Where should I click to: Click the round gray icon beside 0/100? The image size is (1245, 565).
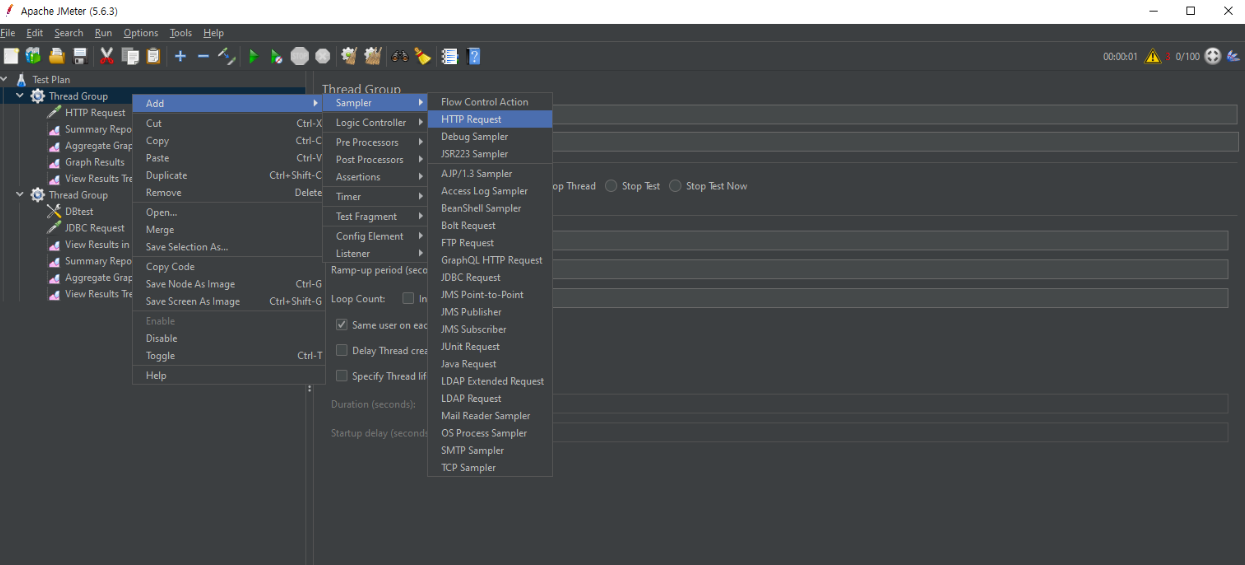point(1213,56)
